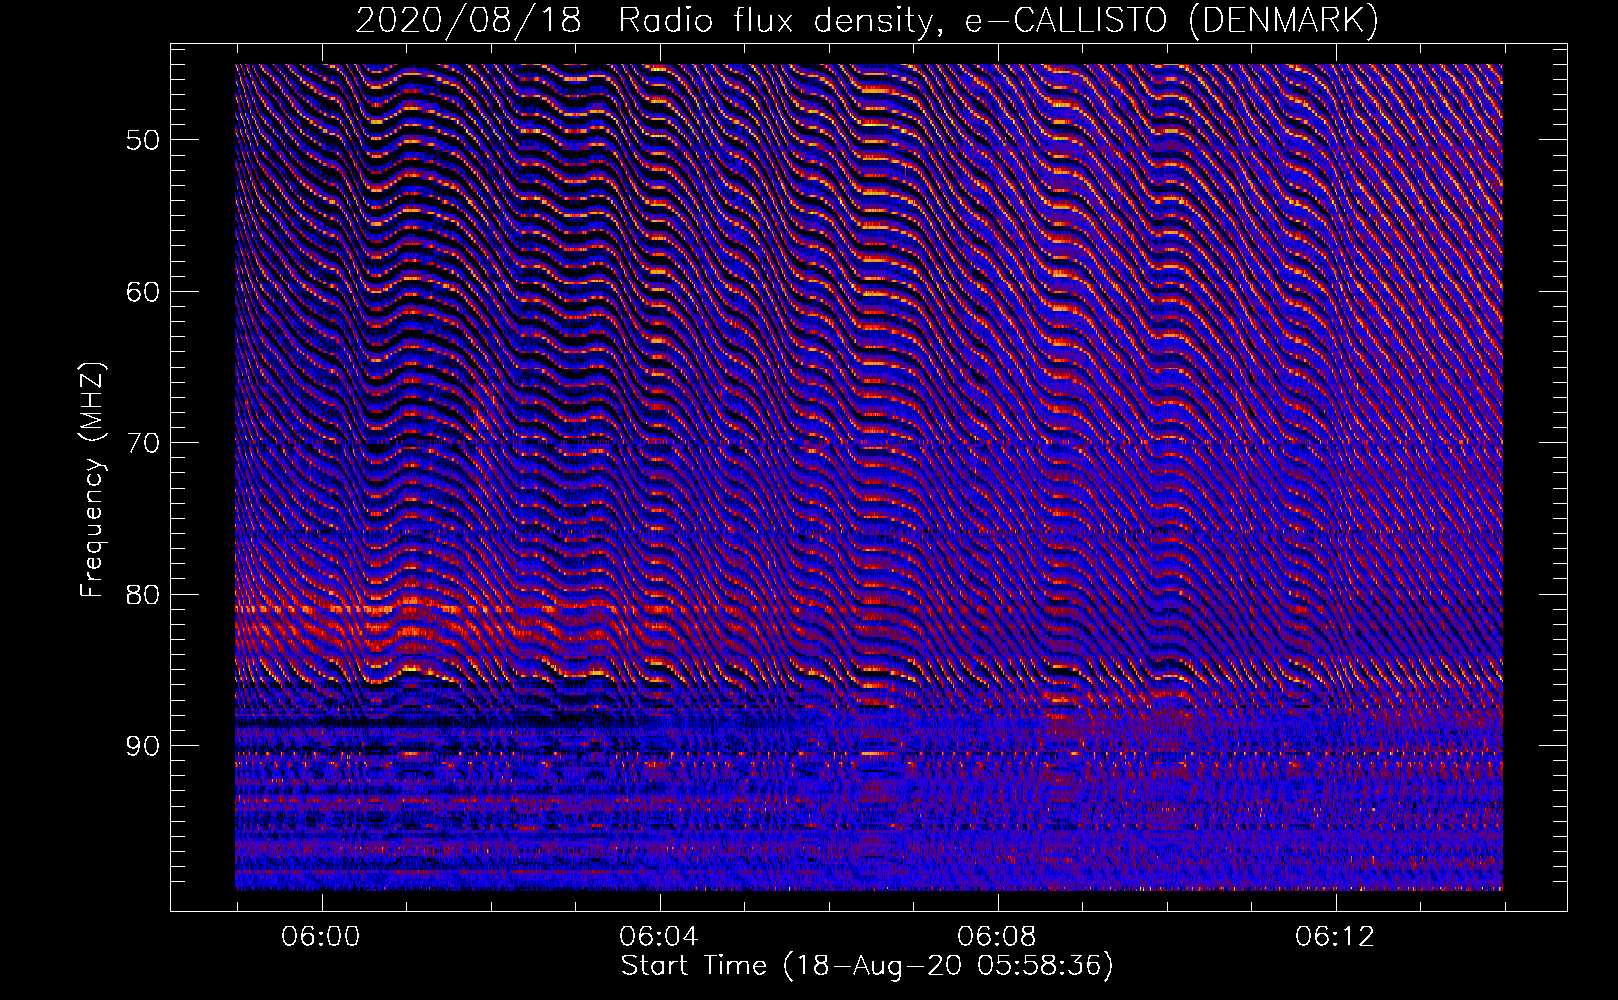Image resolution: width=1618 pixels, height=1000 pixels.
Task: Click the frequency tick label "60"
Action: [142, 292]
